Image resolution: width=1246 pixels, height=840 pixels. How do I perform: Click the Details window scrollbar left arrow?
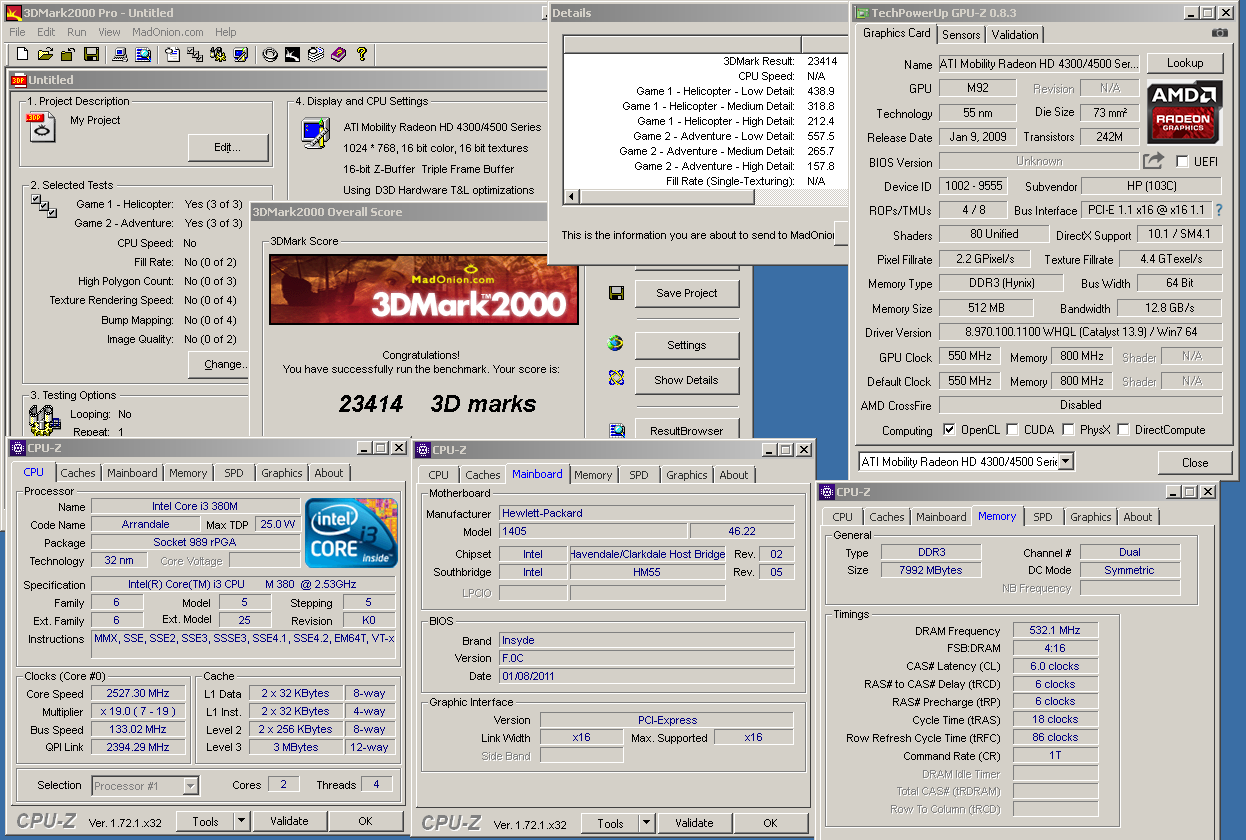[x=571, y=196]
